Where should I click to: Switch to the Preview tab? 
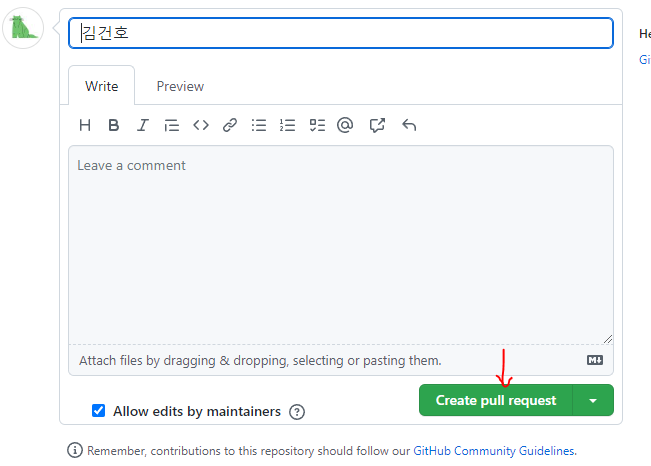coord(180,86)
